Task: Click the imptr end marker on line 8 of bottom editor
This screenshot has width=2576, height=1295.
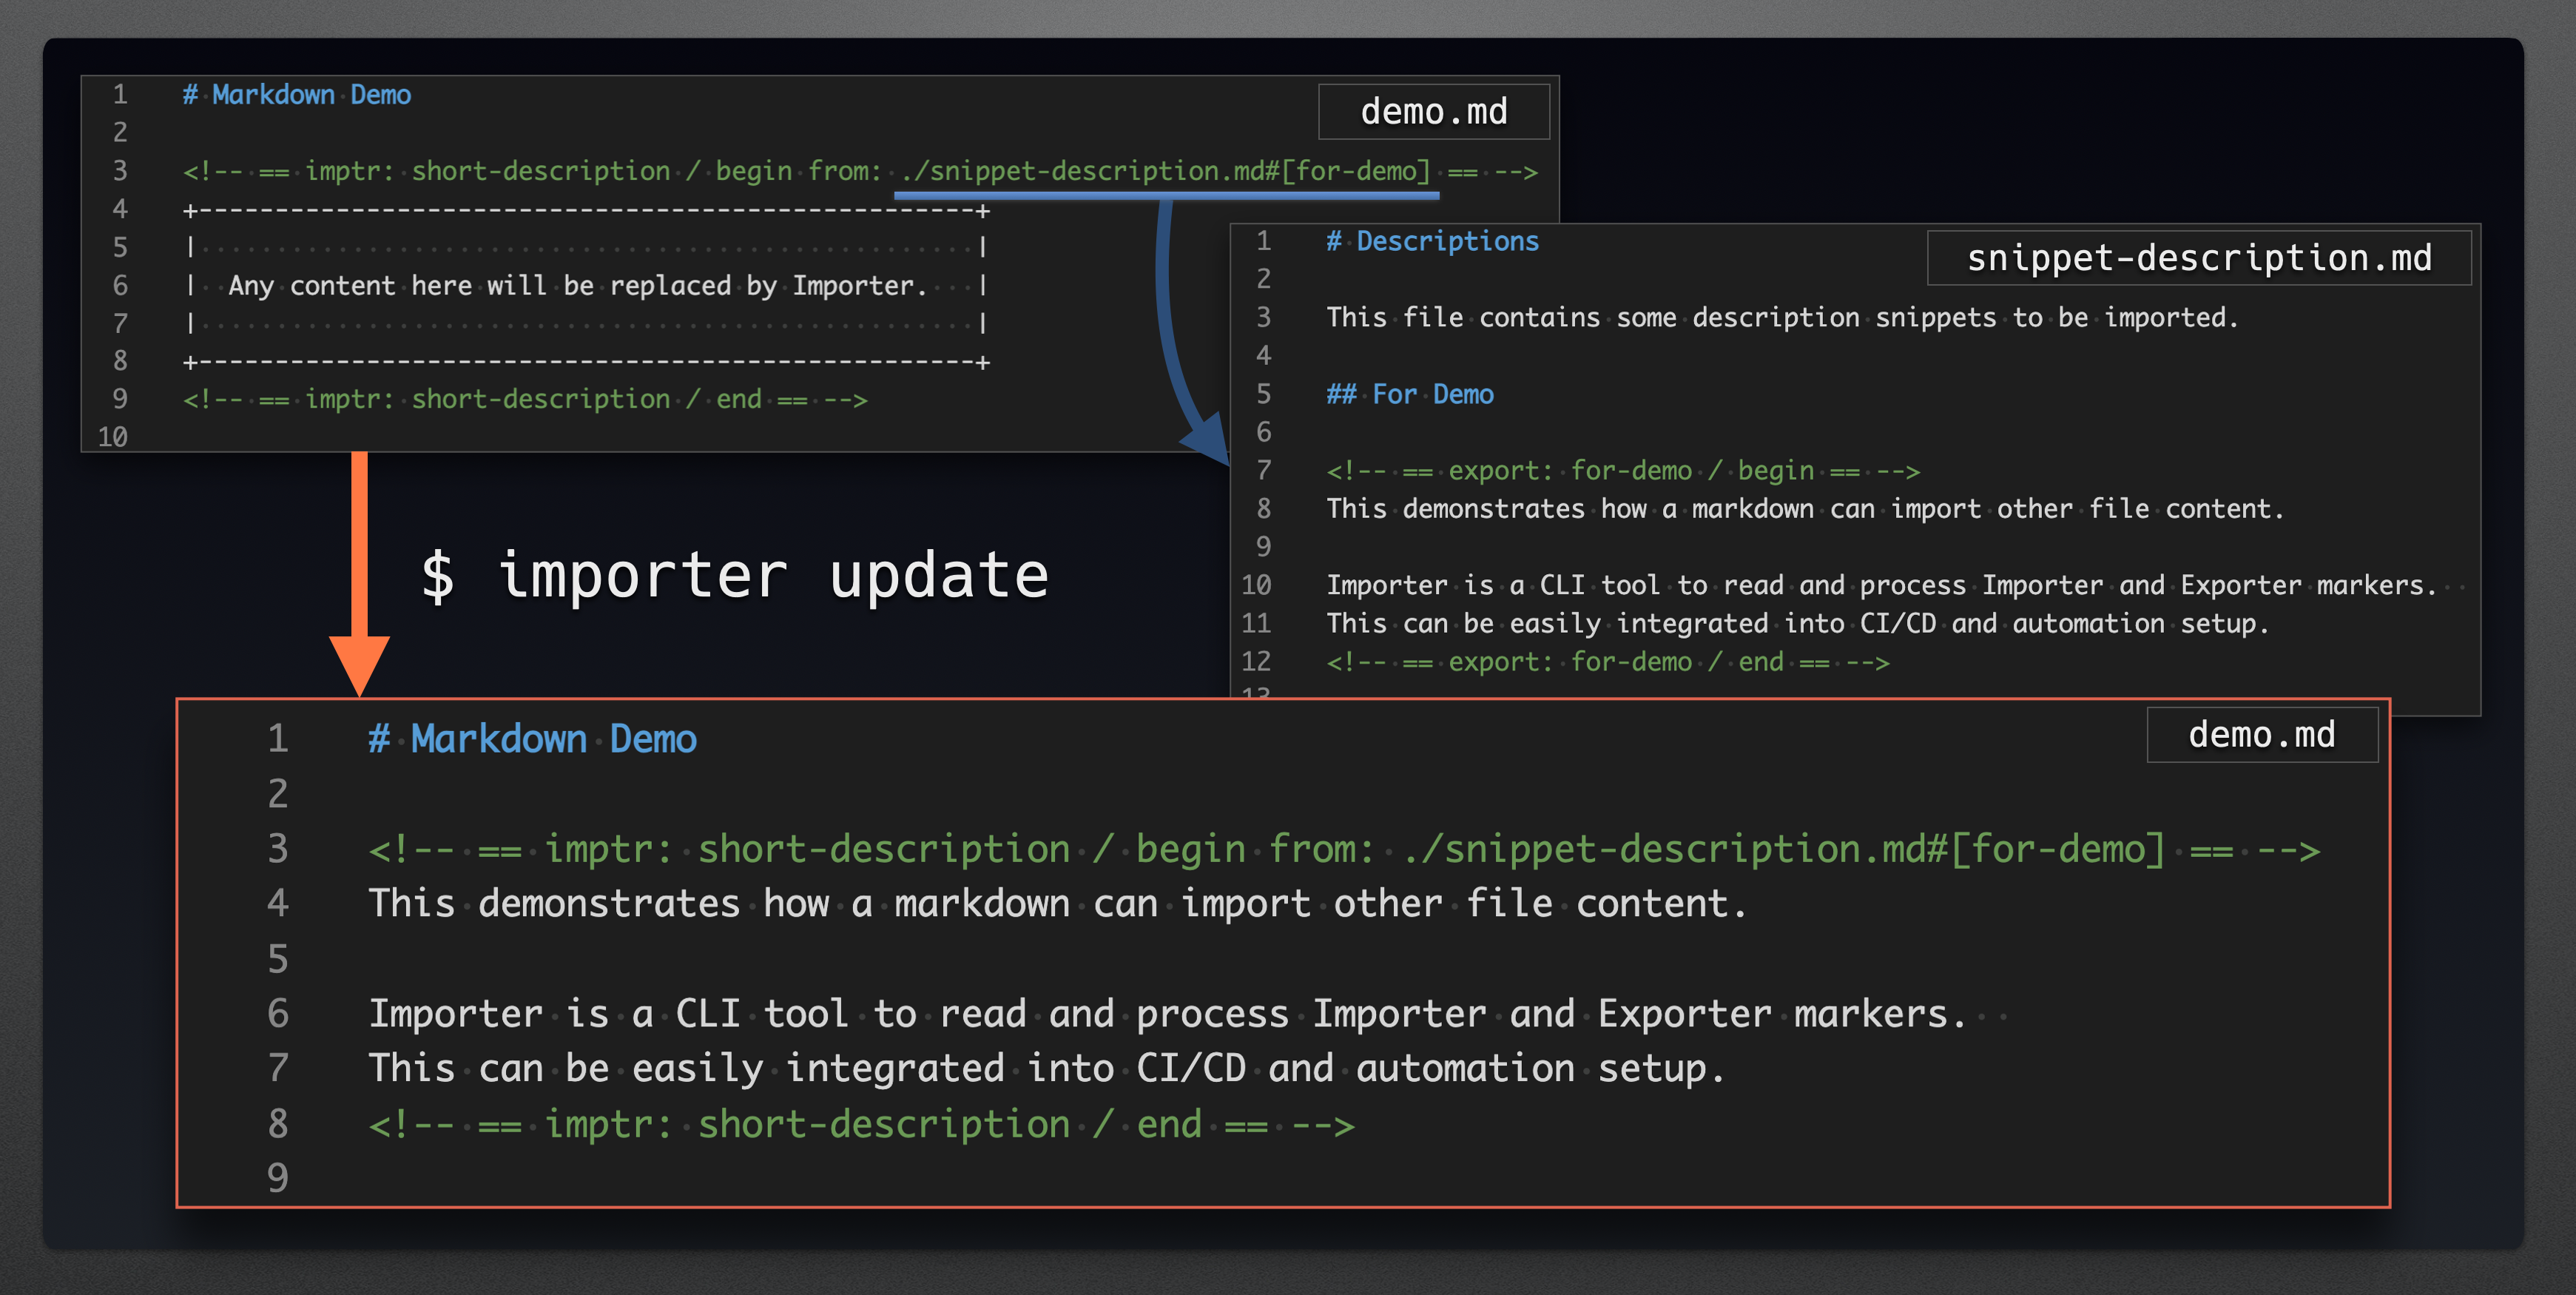Action: pos(862,1124)
